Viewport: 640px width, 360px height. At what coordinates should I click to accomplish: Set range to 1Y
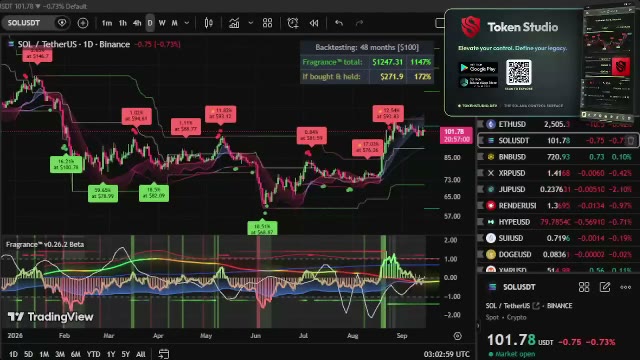[111, 354]
